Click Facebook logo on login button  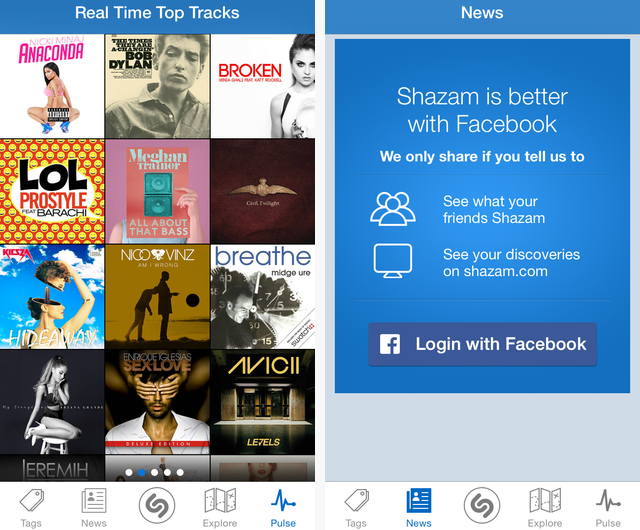390,344
